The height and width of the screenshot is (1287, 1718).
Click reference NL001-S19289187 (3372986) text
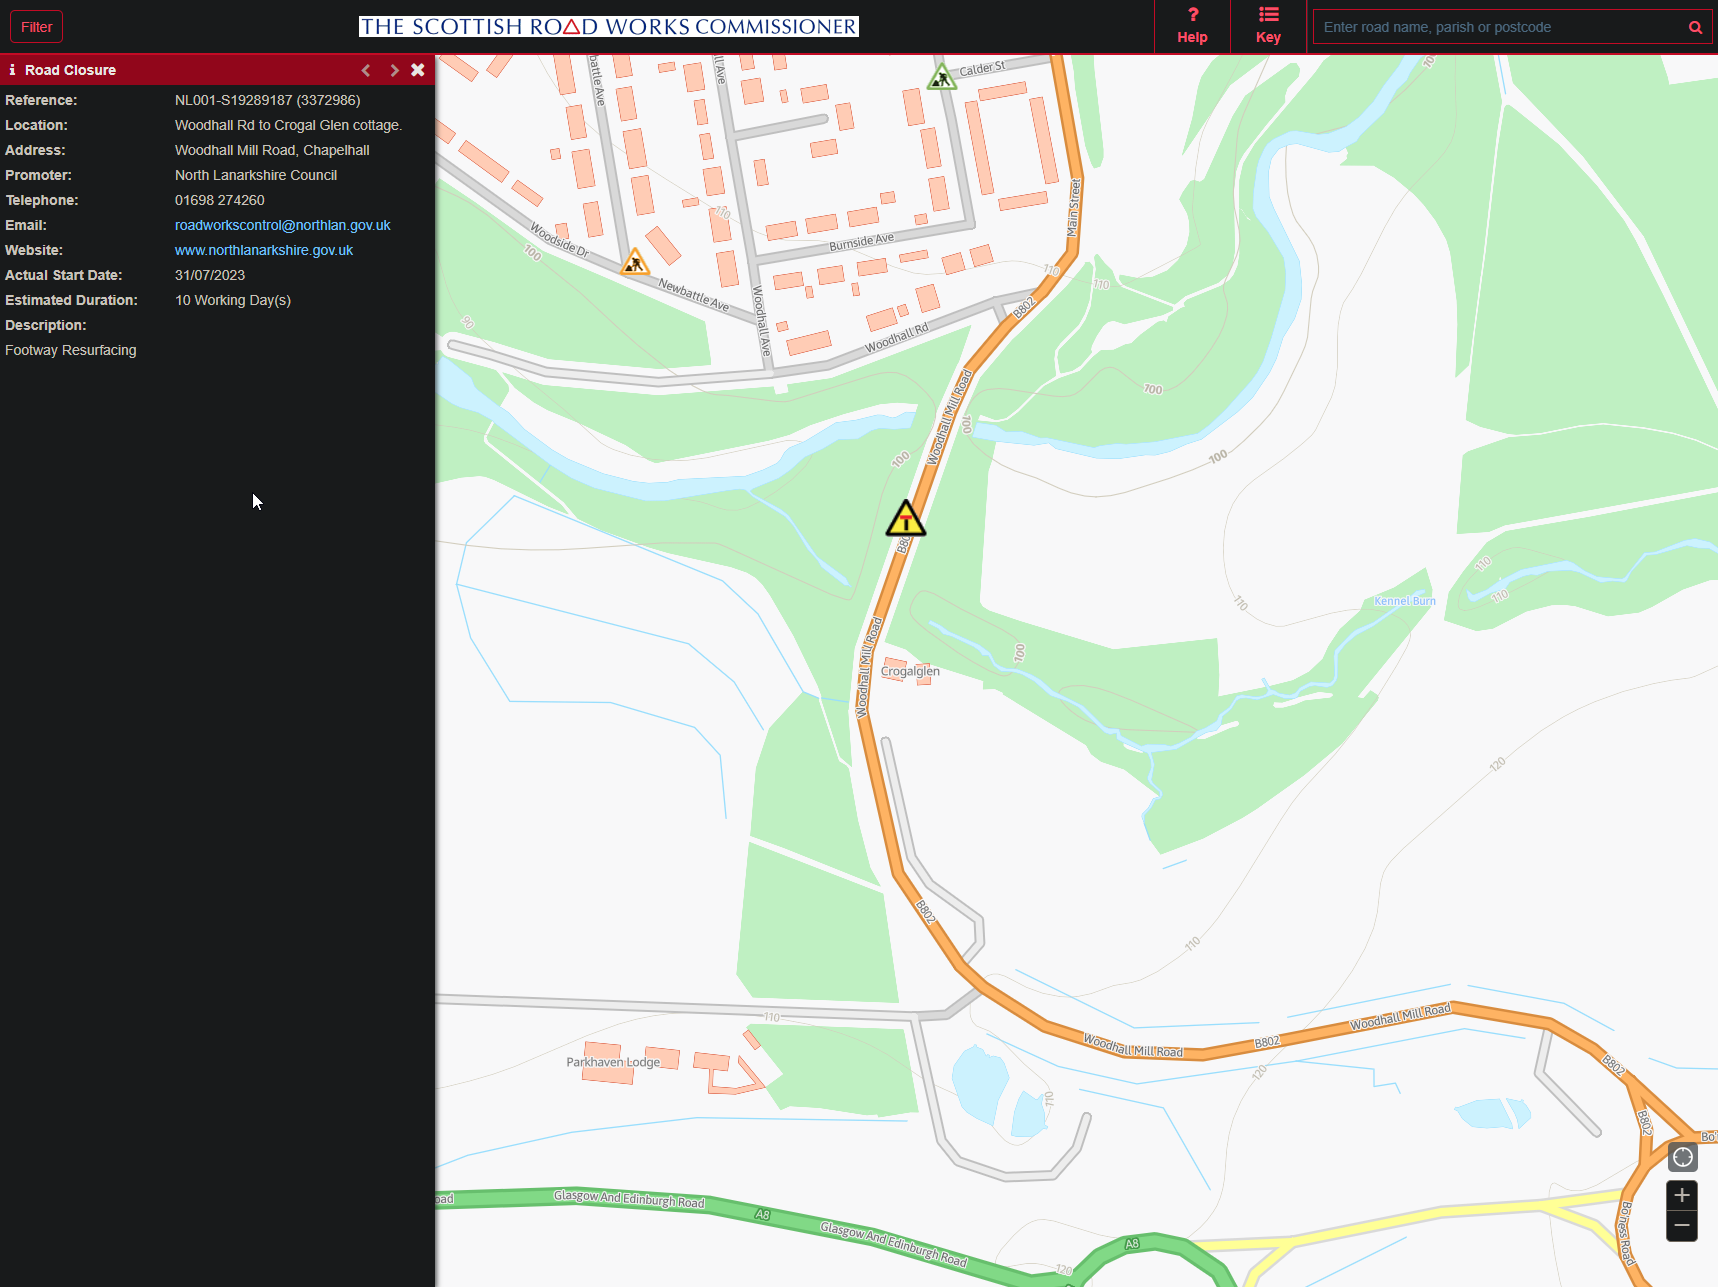point(267,100)
